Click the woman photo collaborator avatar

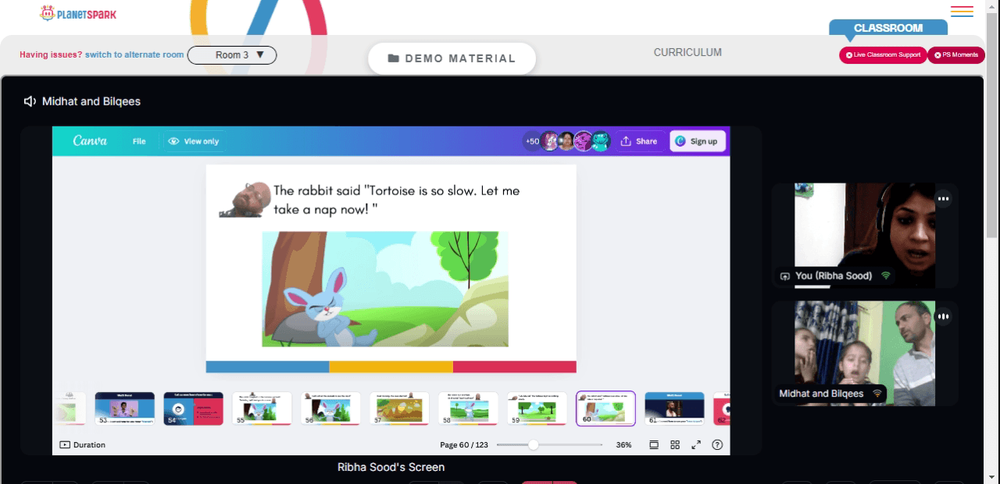566,141
